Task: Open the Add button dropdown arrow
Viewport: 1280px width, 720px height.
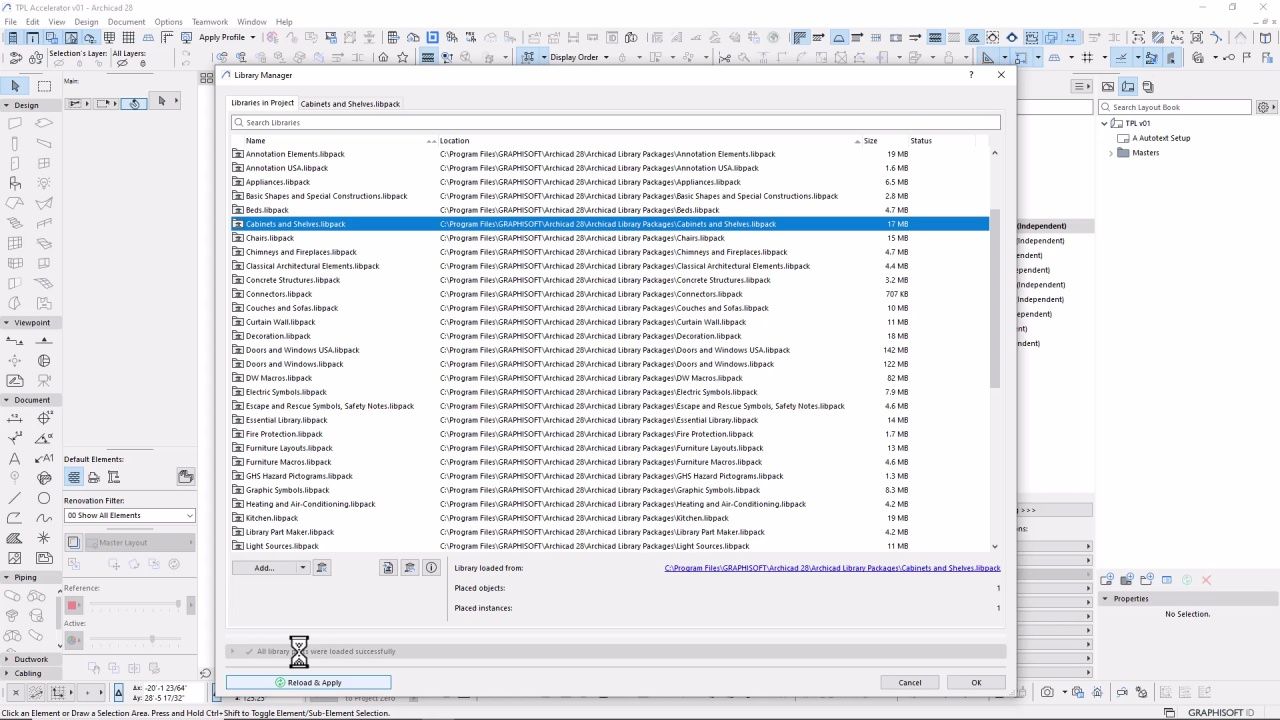Action: [302, 568]
